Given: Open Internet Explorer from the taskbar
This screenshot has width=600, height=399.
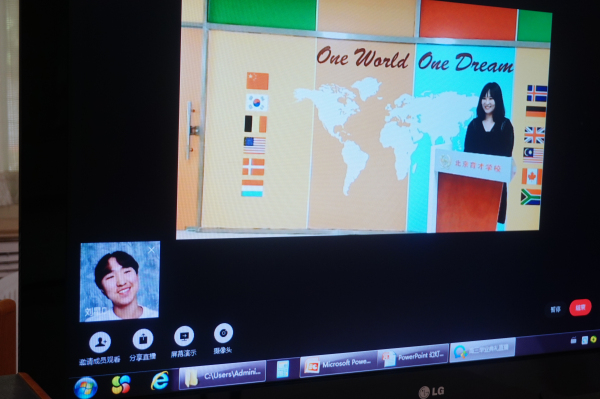Looking at the screenshot, I should pyautogui.click(x=159, y=380).
